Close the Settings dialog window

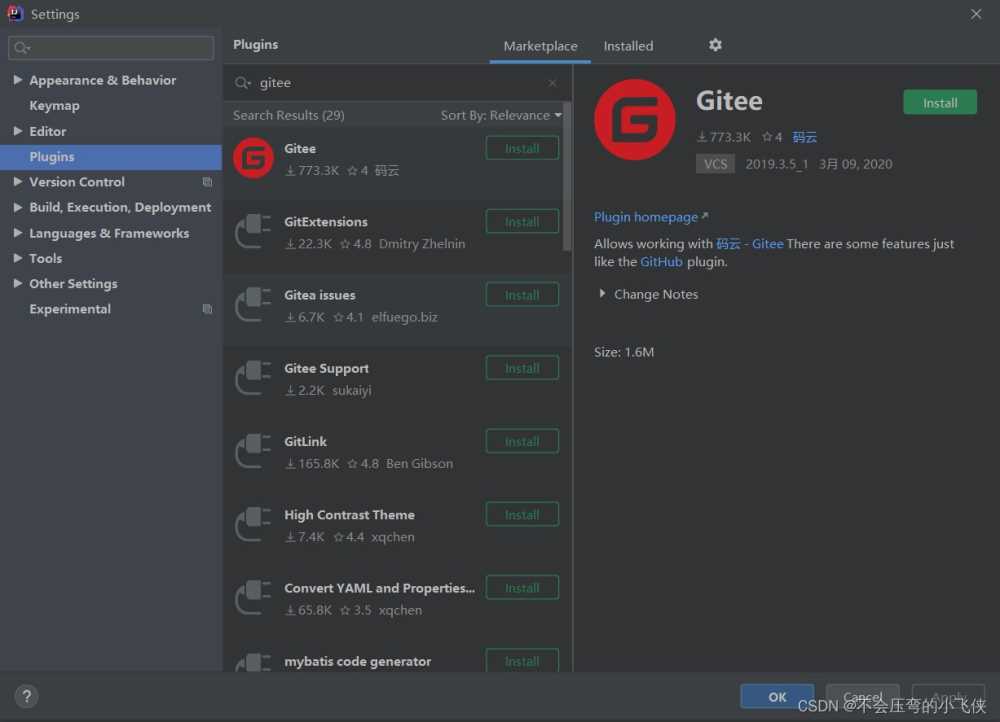pyautogui.click(x=976, y=14)
